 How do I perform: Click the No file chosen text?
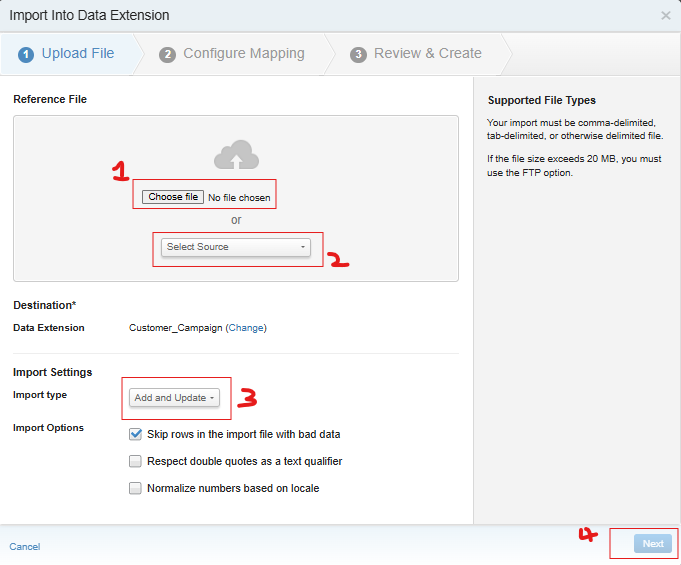239,198
